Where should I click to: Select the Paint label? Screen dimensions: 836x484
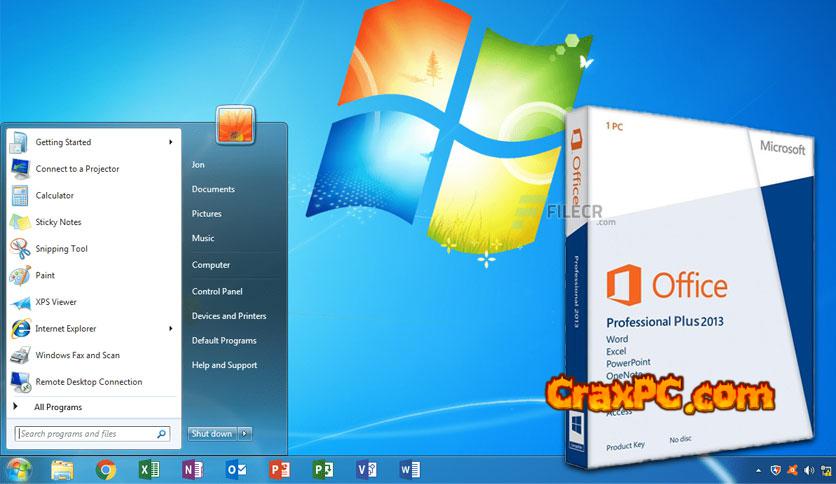click(x=45, y=276)
